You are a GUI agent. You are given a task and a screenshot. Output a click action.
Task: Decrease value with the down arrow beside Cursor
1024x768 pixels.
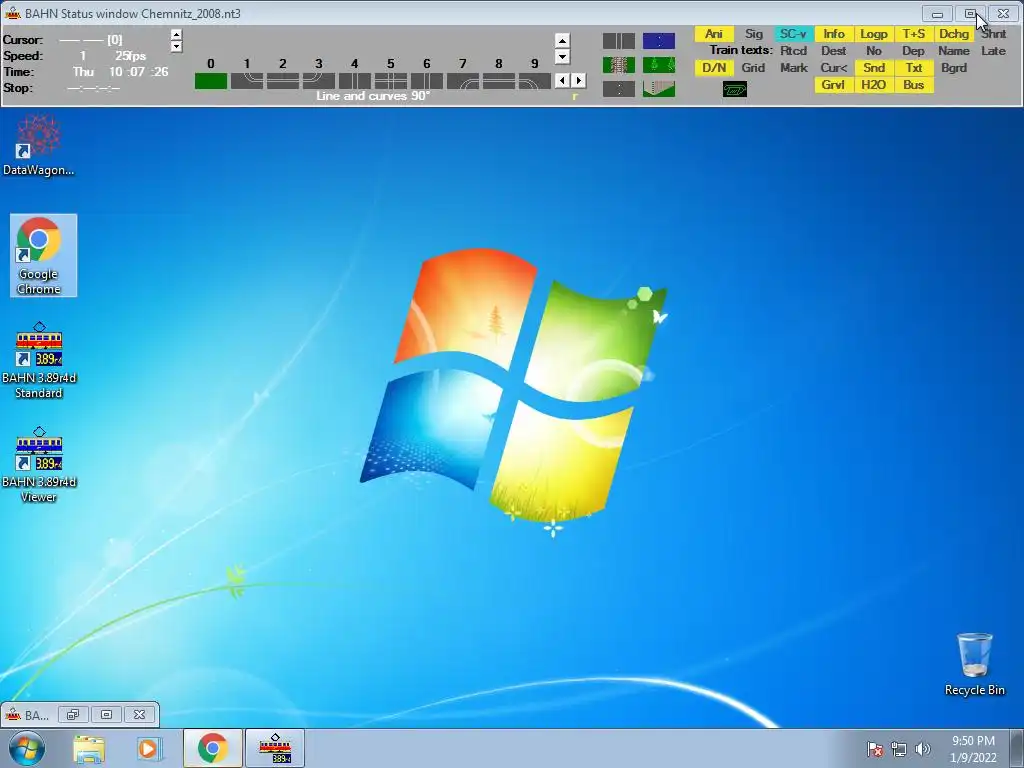click(x=176, y=46)
